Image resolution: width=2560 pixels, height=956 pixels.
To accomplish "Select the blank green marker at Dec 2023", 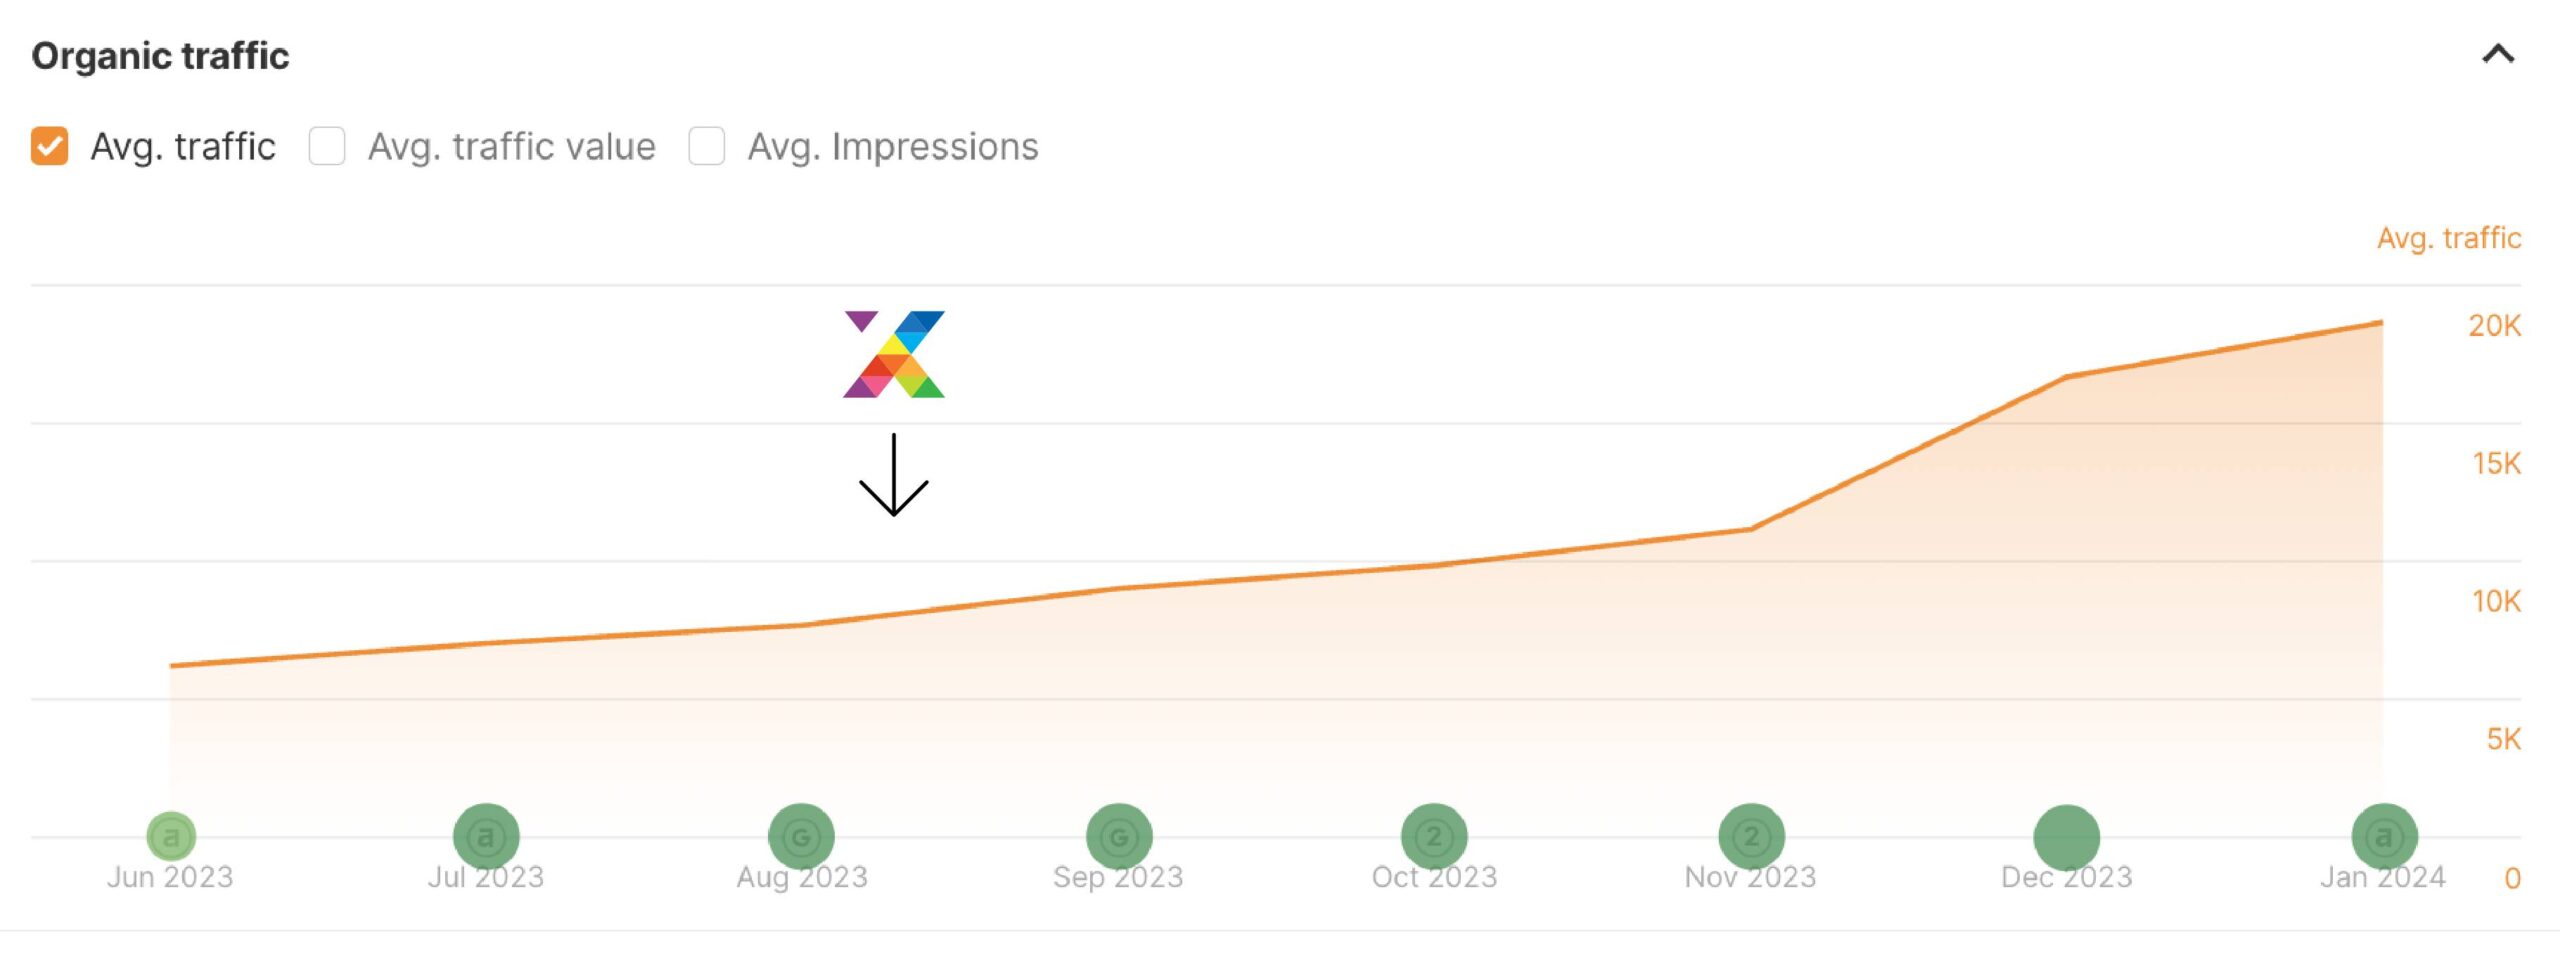I will (x=2066, y=837).
